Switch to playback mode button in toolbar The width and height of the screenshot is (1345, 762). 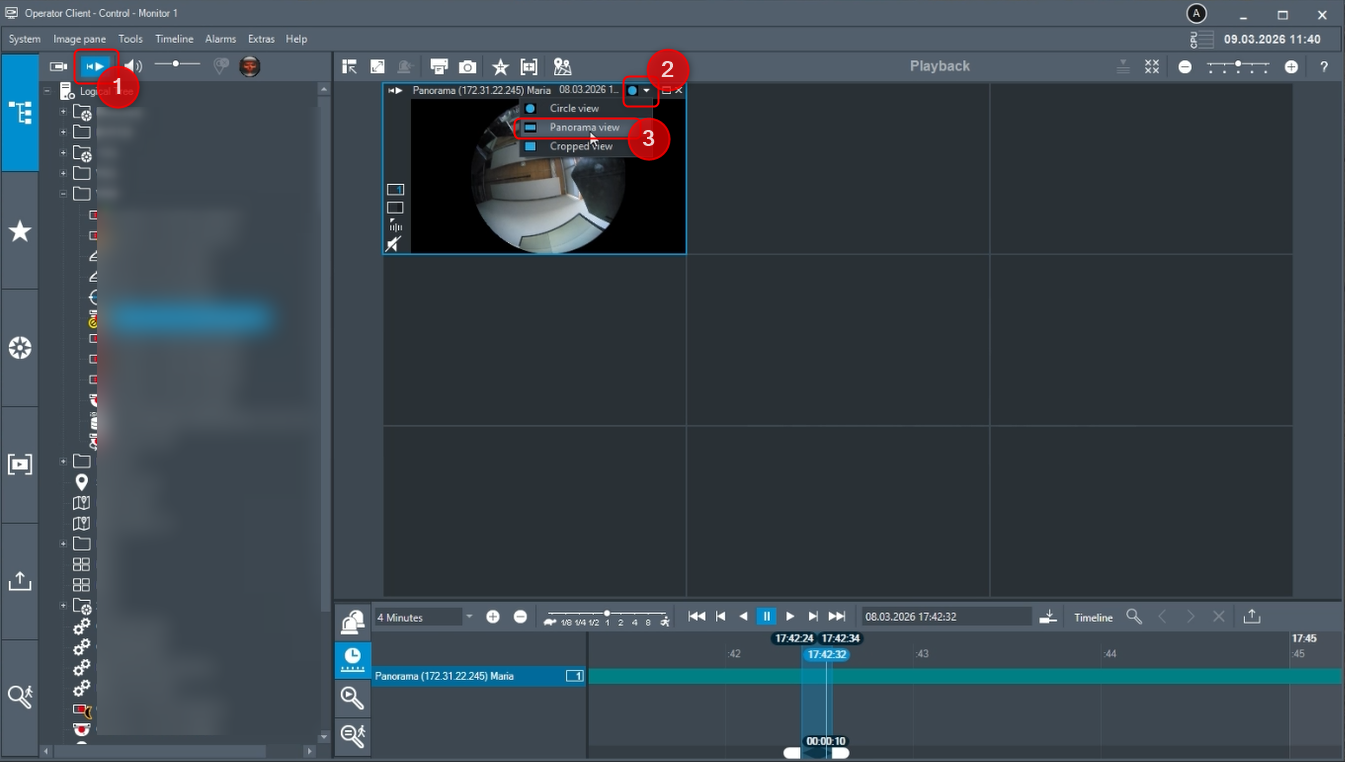(x=96, y=66)
